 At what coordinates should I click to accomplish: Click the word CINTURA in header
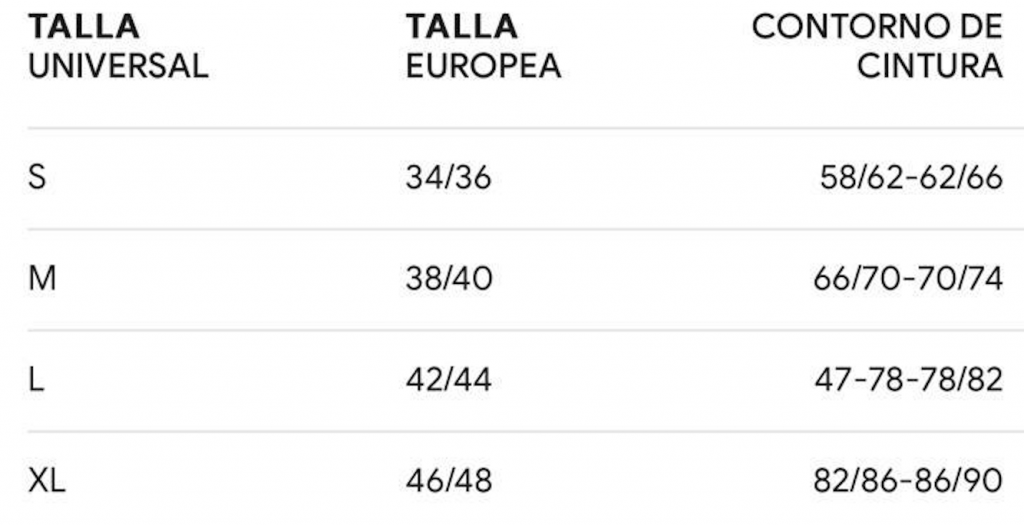pos(930,66)
